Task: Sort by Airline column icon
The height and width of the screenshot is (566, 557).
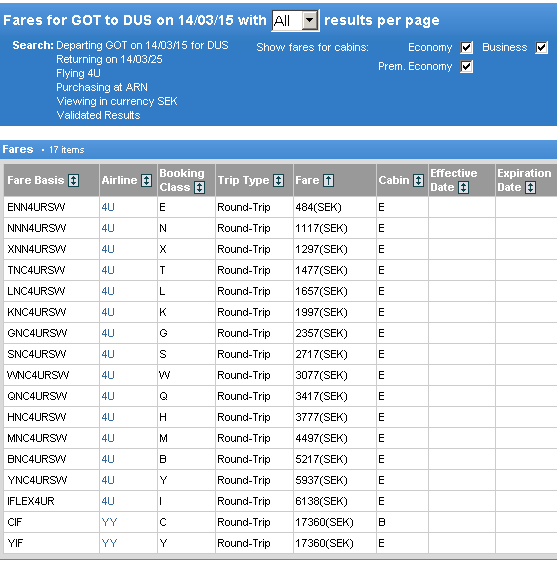Action: 146,180
